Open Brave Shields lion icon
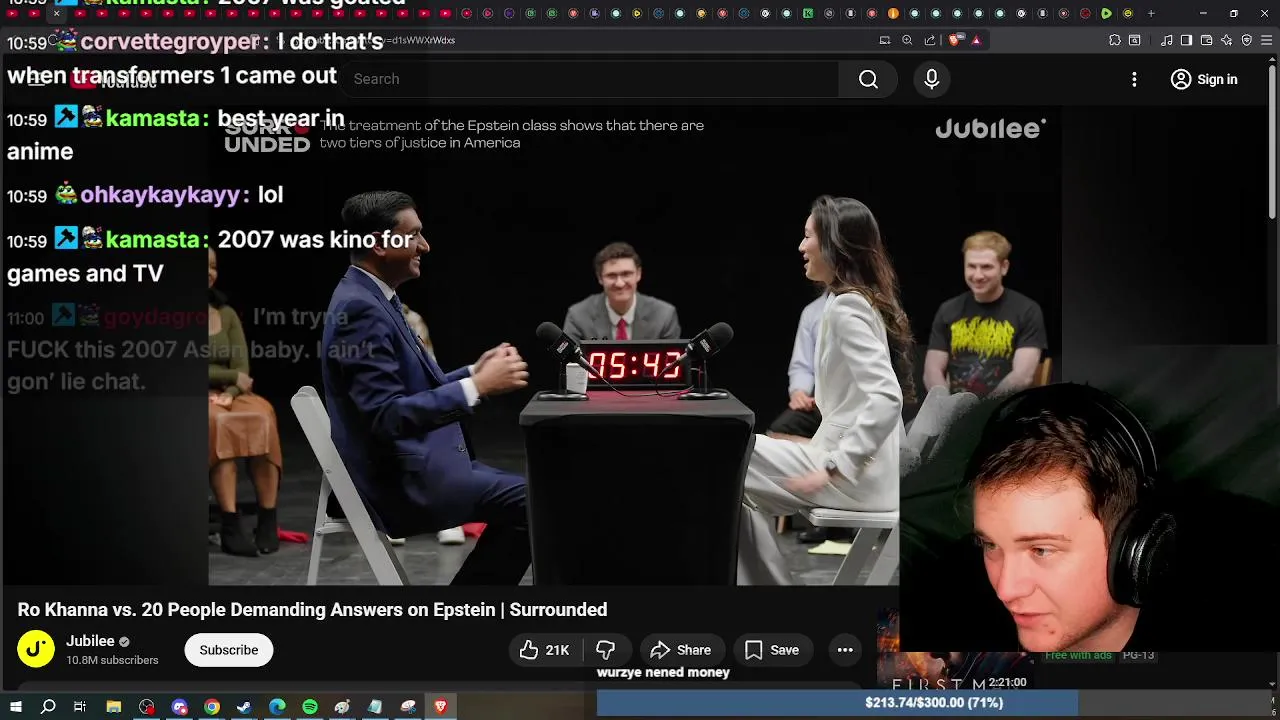The height and width of the screenshot is (720, 1280). (954, 40)
